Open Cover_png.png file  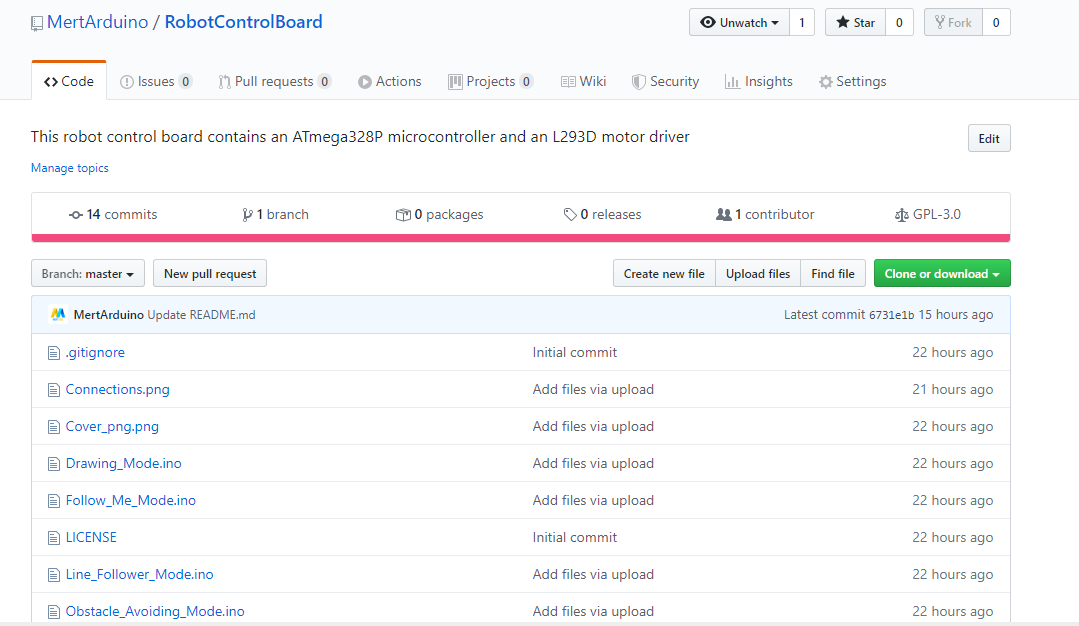point(112,427)
